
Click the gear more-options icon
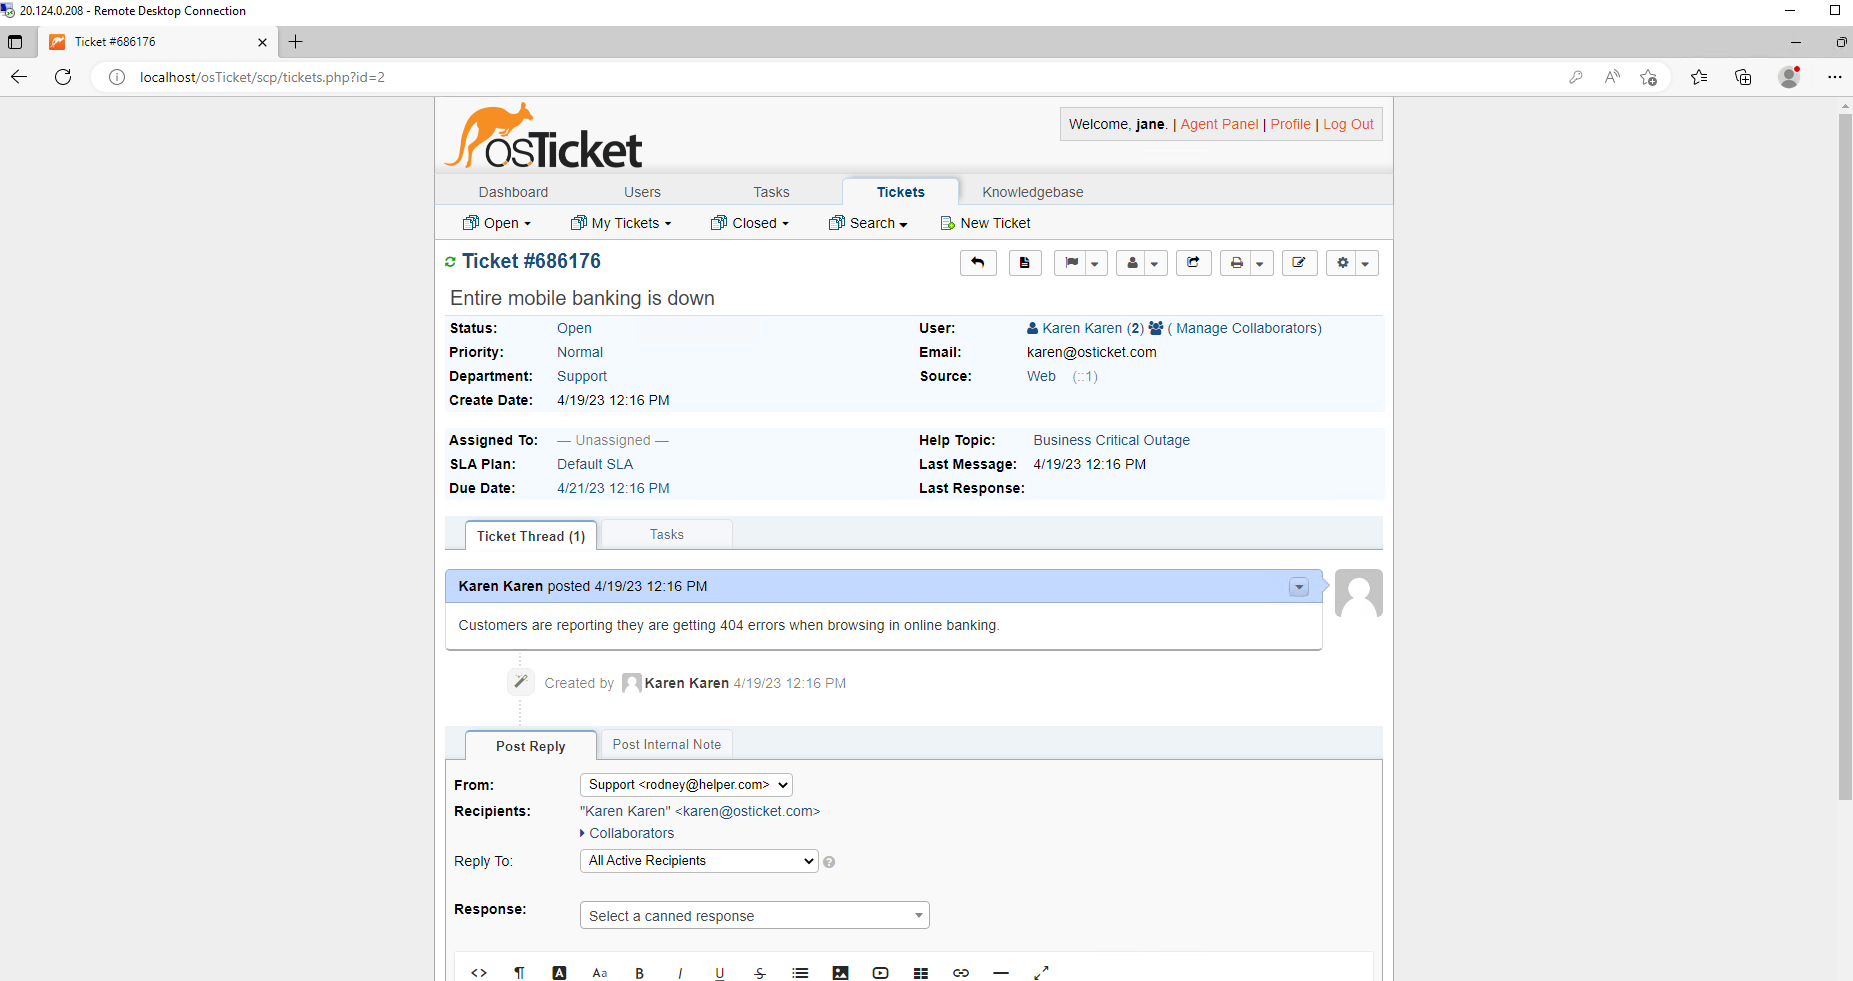1343,263
